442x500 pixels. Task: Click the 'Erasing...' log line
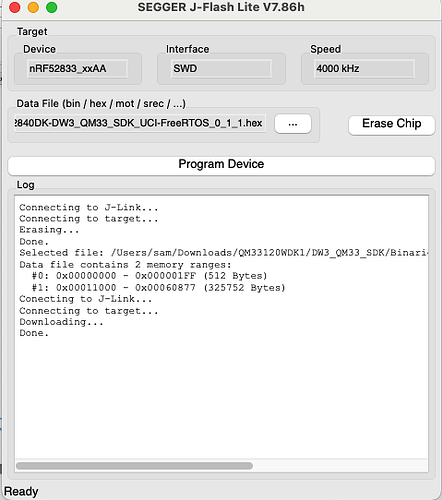(49, 230)
